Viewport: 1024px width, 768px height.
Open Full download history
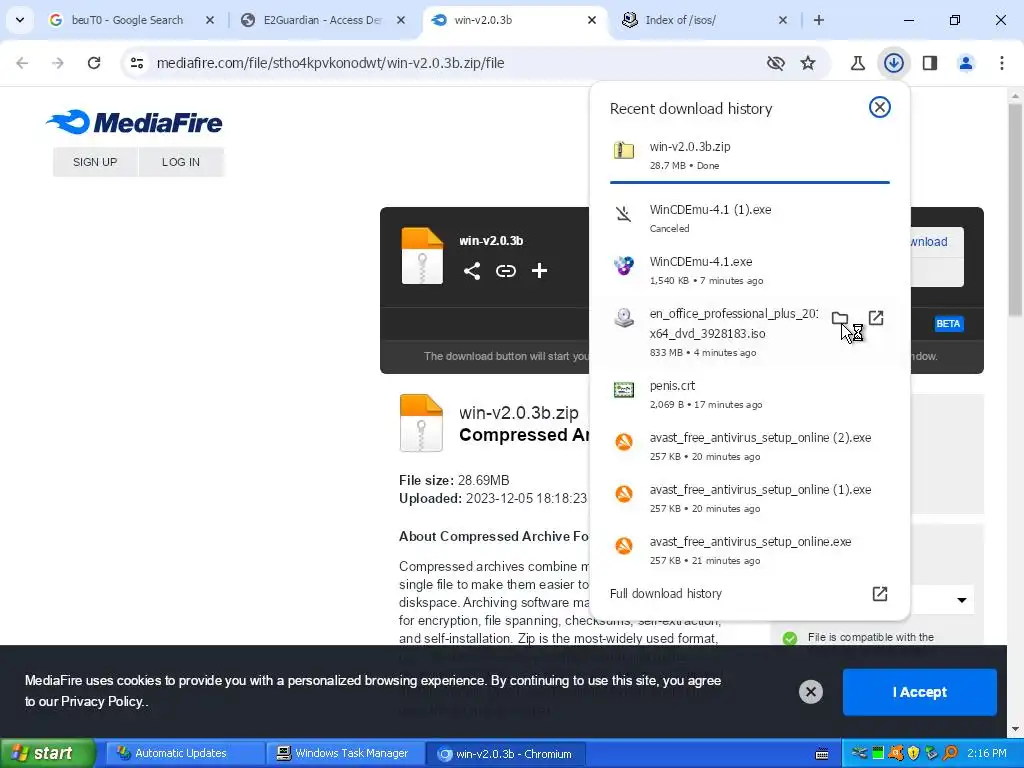coord(750,594)
